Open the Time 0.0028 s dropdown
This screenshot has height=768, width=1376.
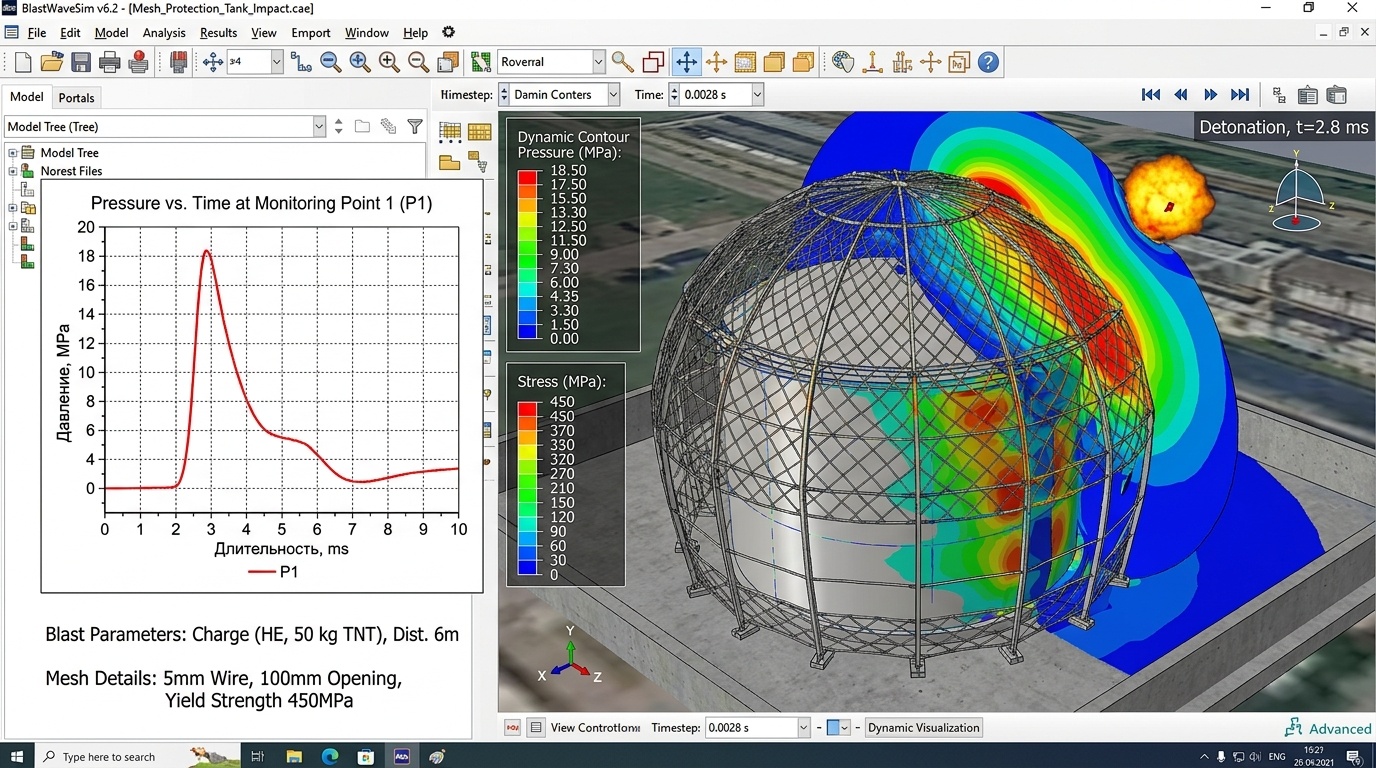coord(757,95)
